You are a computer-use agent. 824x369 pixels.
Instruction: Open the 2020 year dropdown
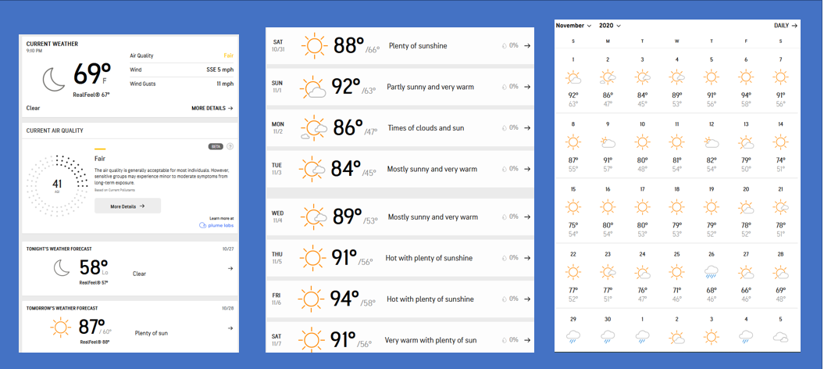click(x=610, y=25)
